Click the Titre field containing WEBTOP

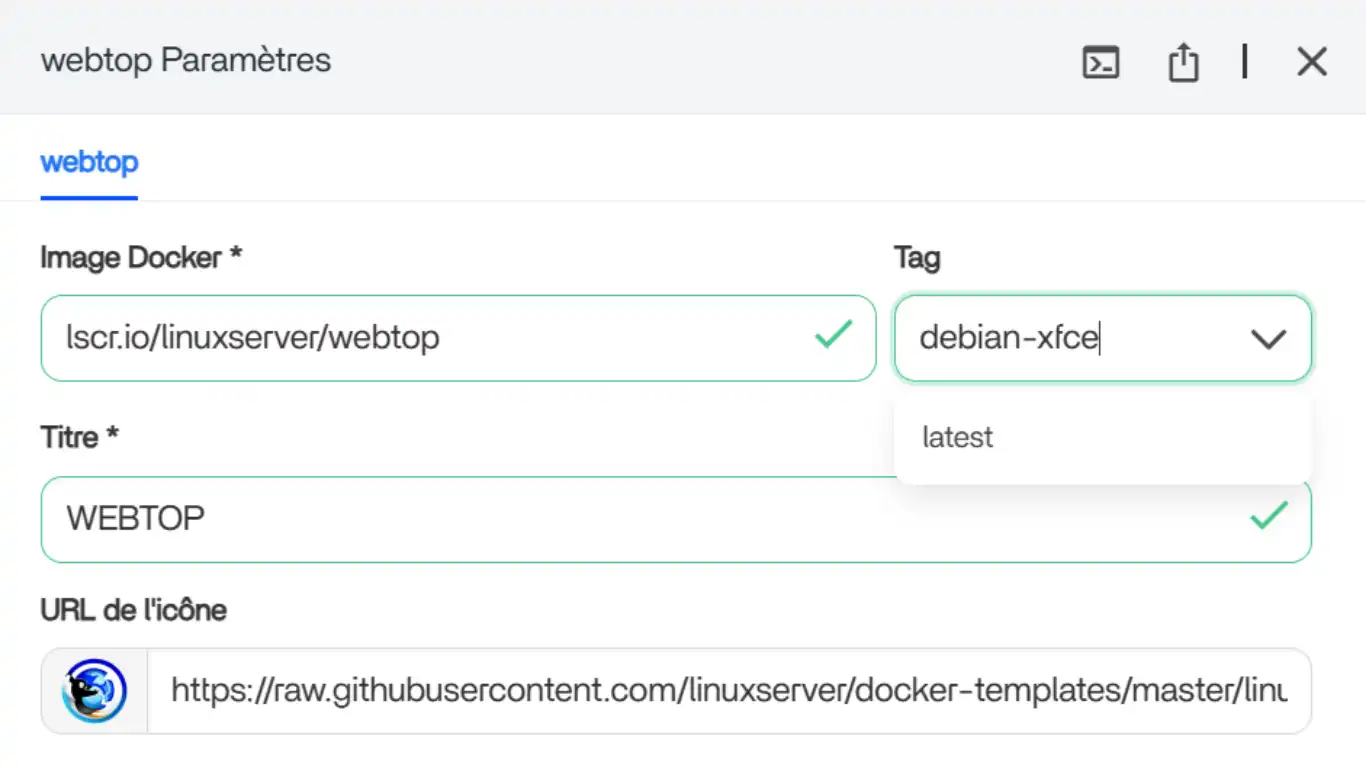[x=640, y=518]
